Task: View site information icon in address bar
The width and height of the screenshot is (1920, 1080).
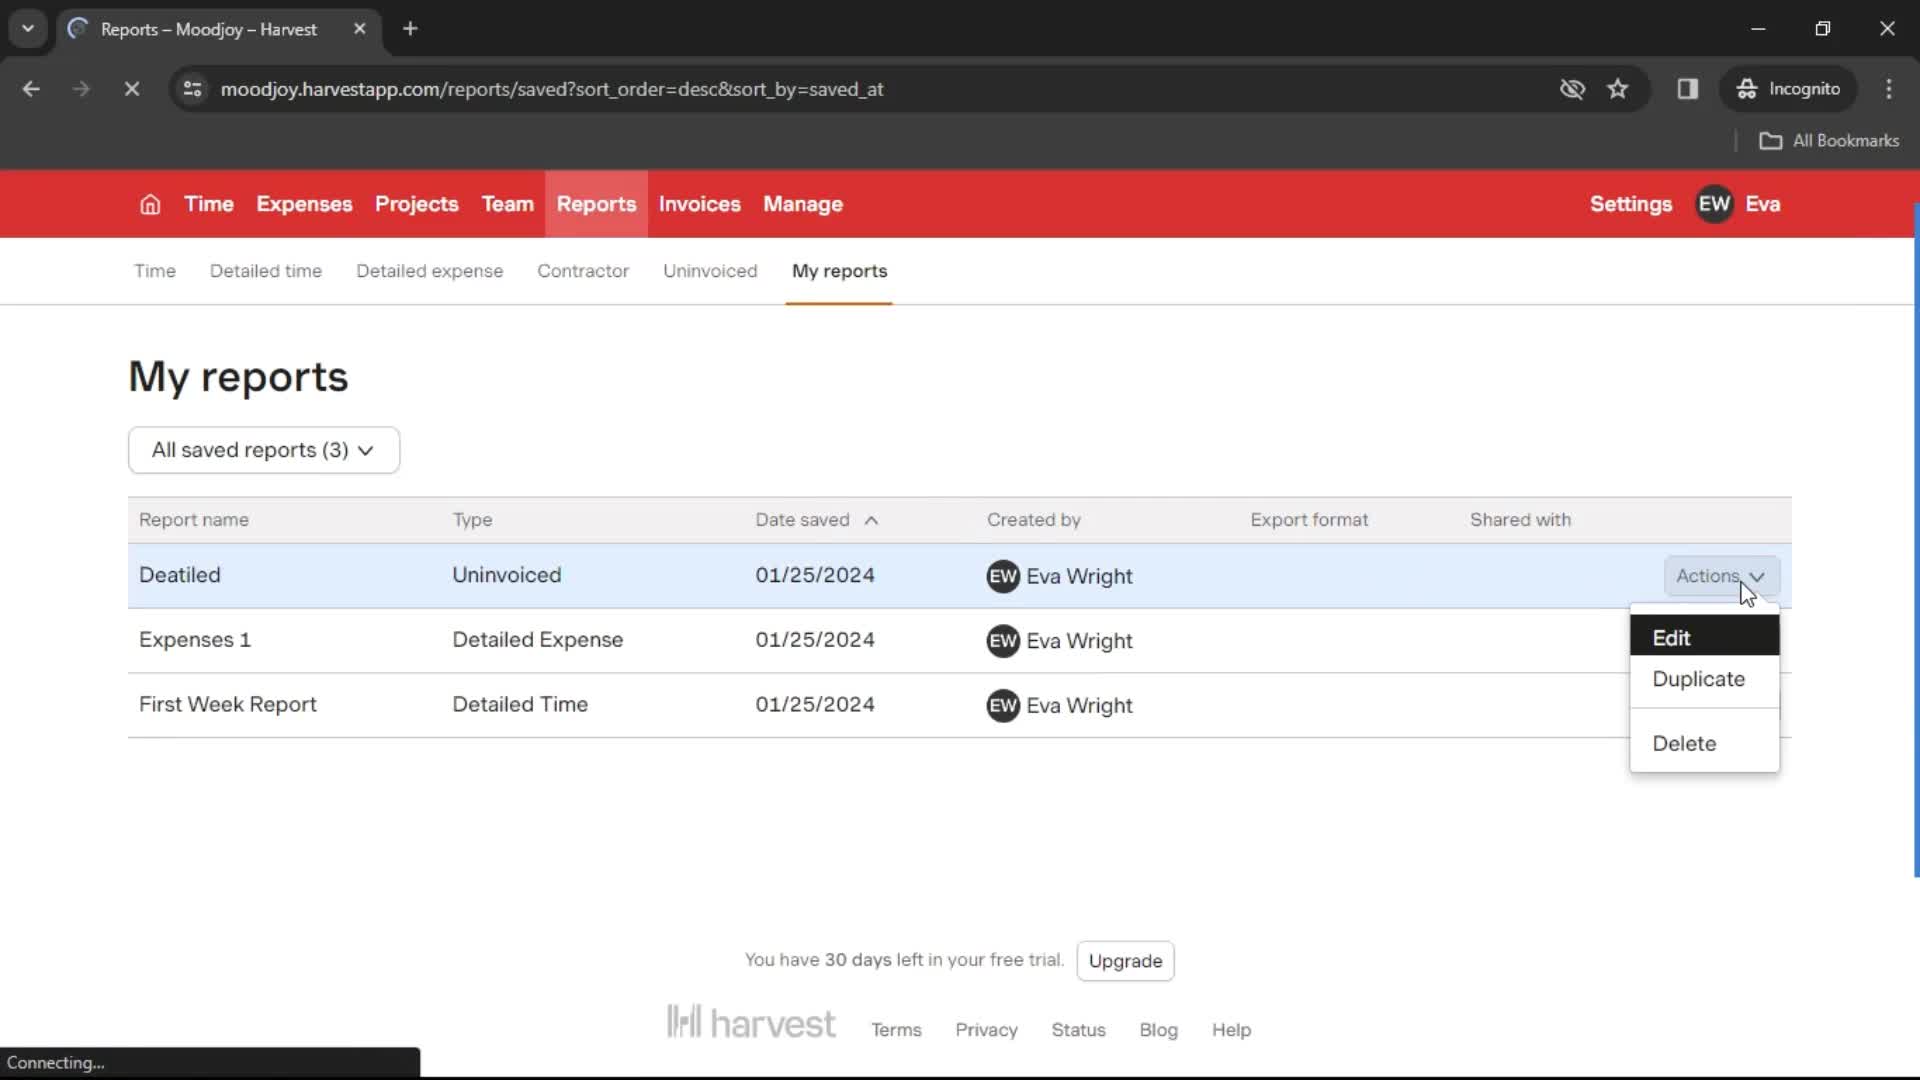Action: tap(193, 89)
